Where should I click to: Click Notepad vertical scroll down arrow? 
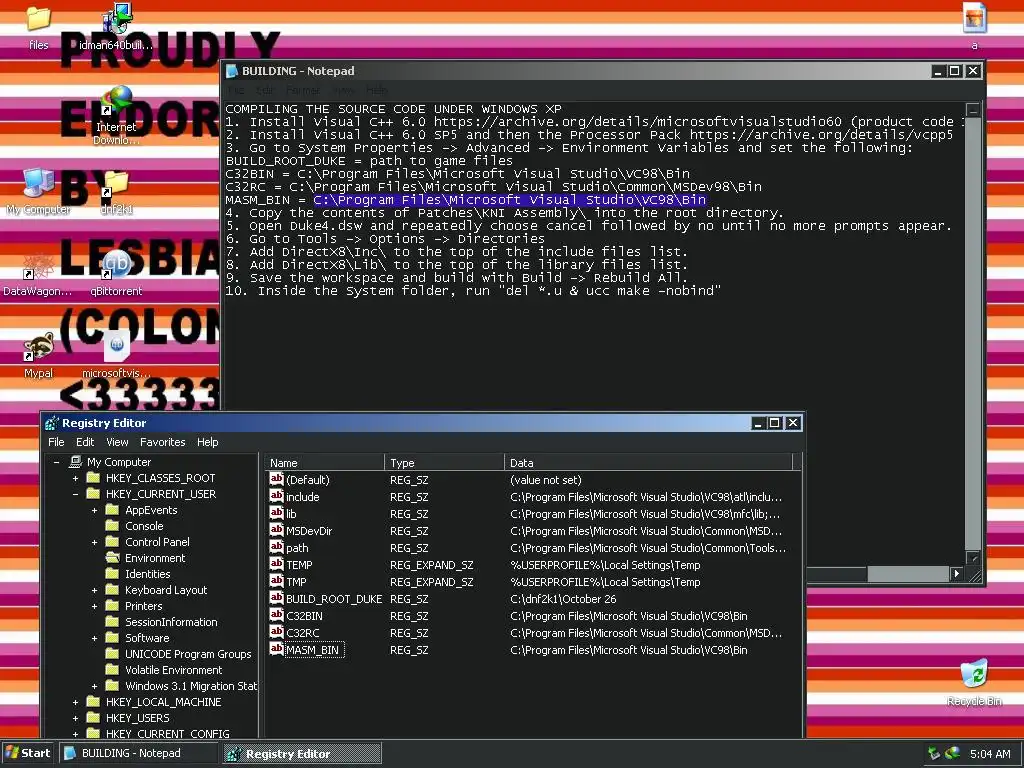973,558
